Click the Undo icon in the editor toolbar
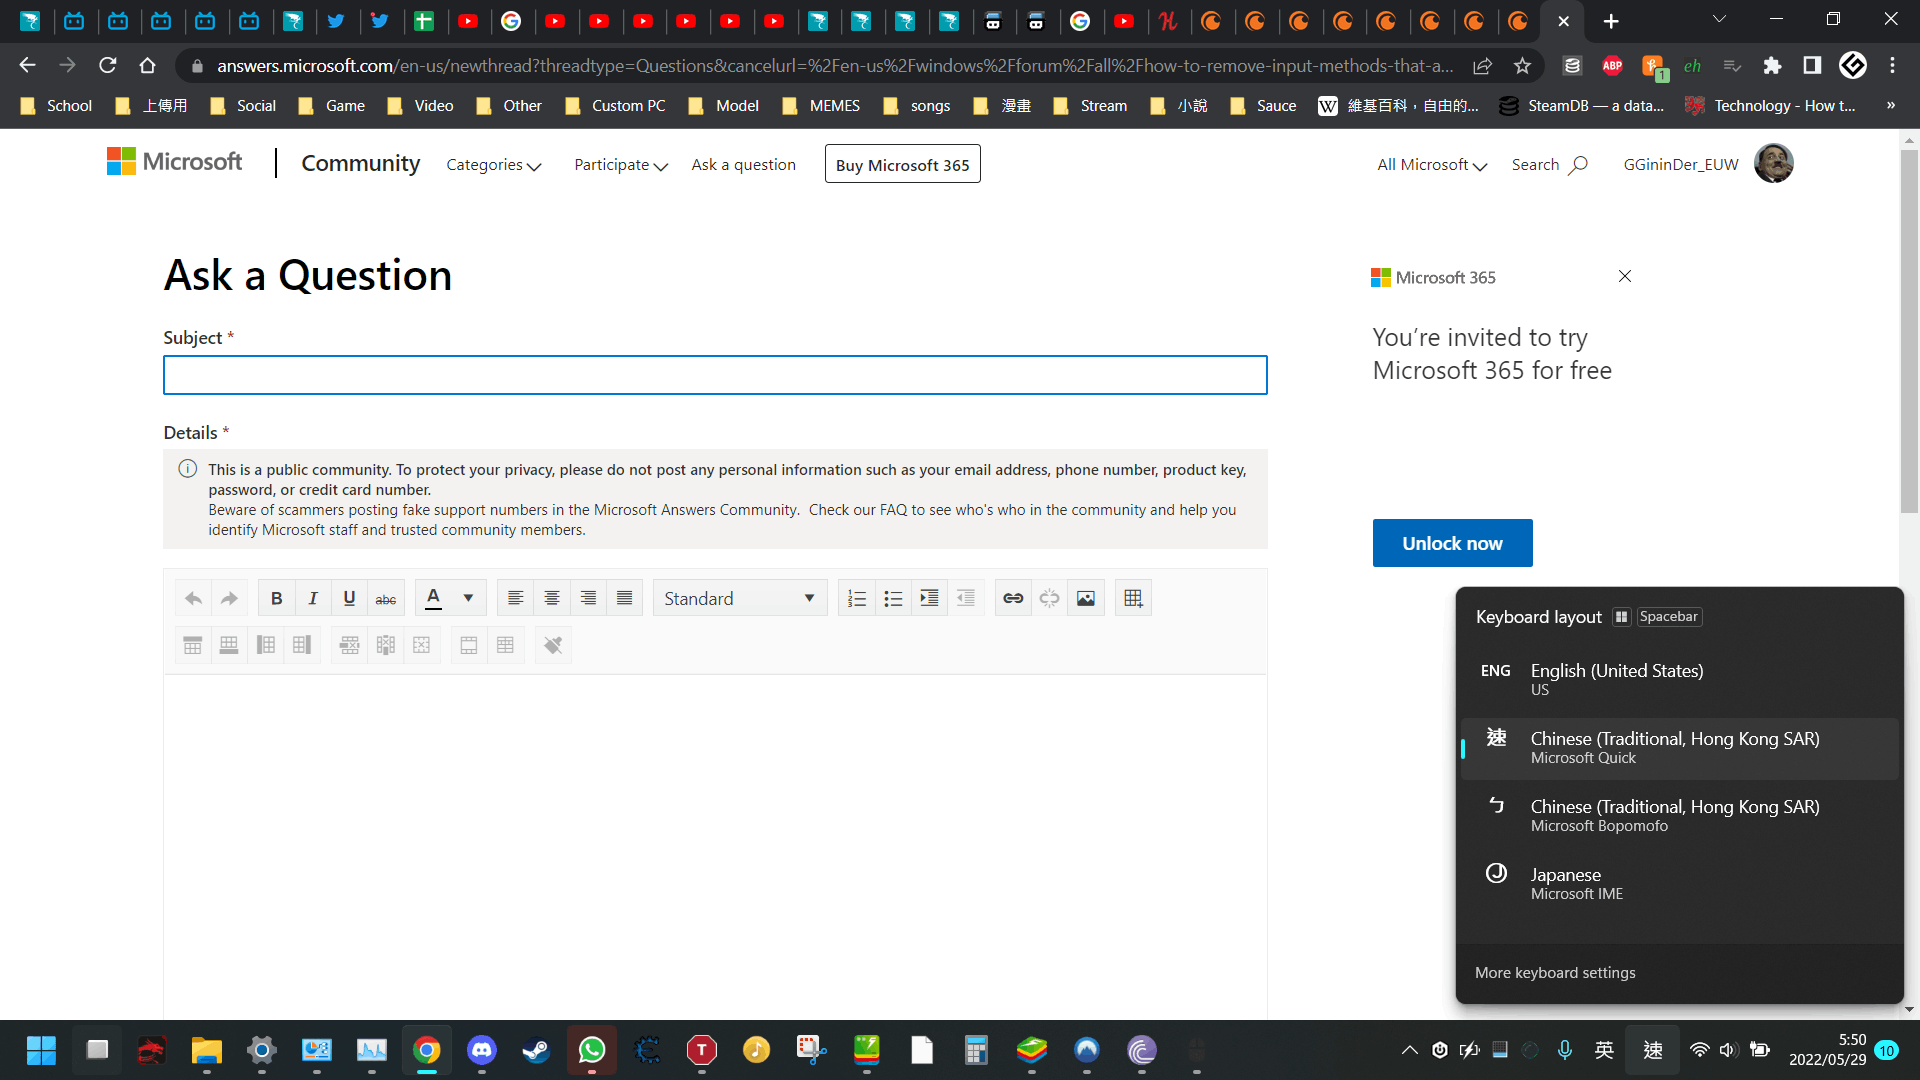This screenshot has width=1920, height=1080. coord(193,597)
